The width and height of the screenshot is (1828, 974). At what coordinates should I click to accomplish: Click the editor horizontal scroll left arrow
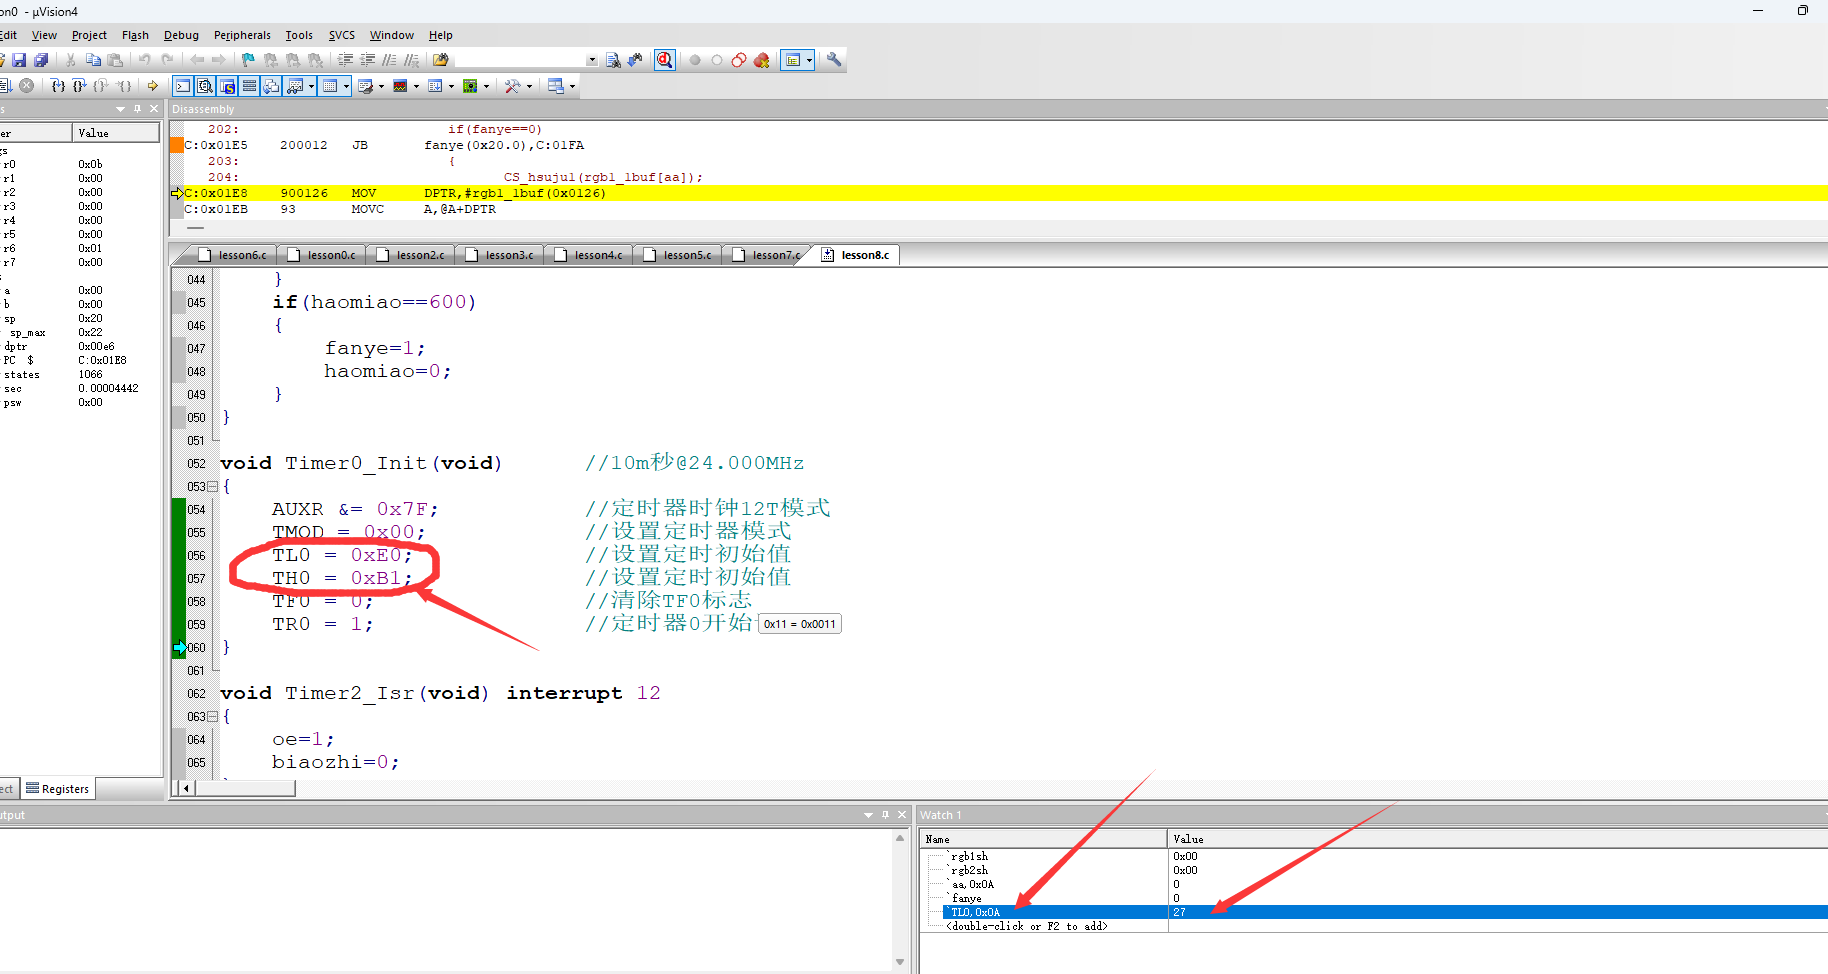coord(186,788)
